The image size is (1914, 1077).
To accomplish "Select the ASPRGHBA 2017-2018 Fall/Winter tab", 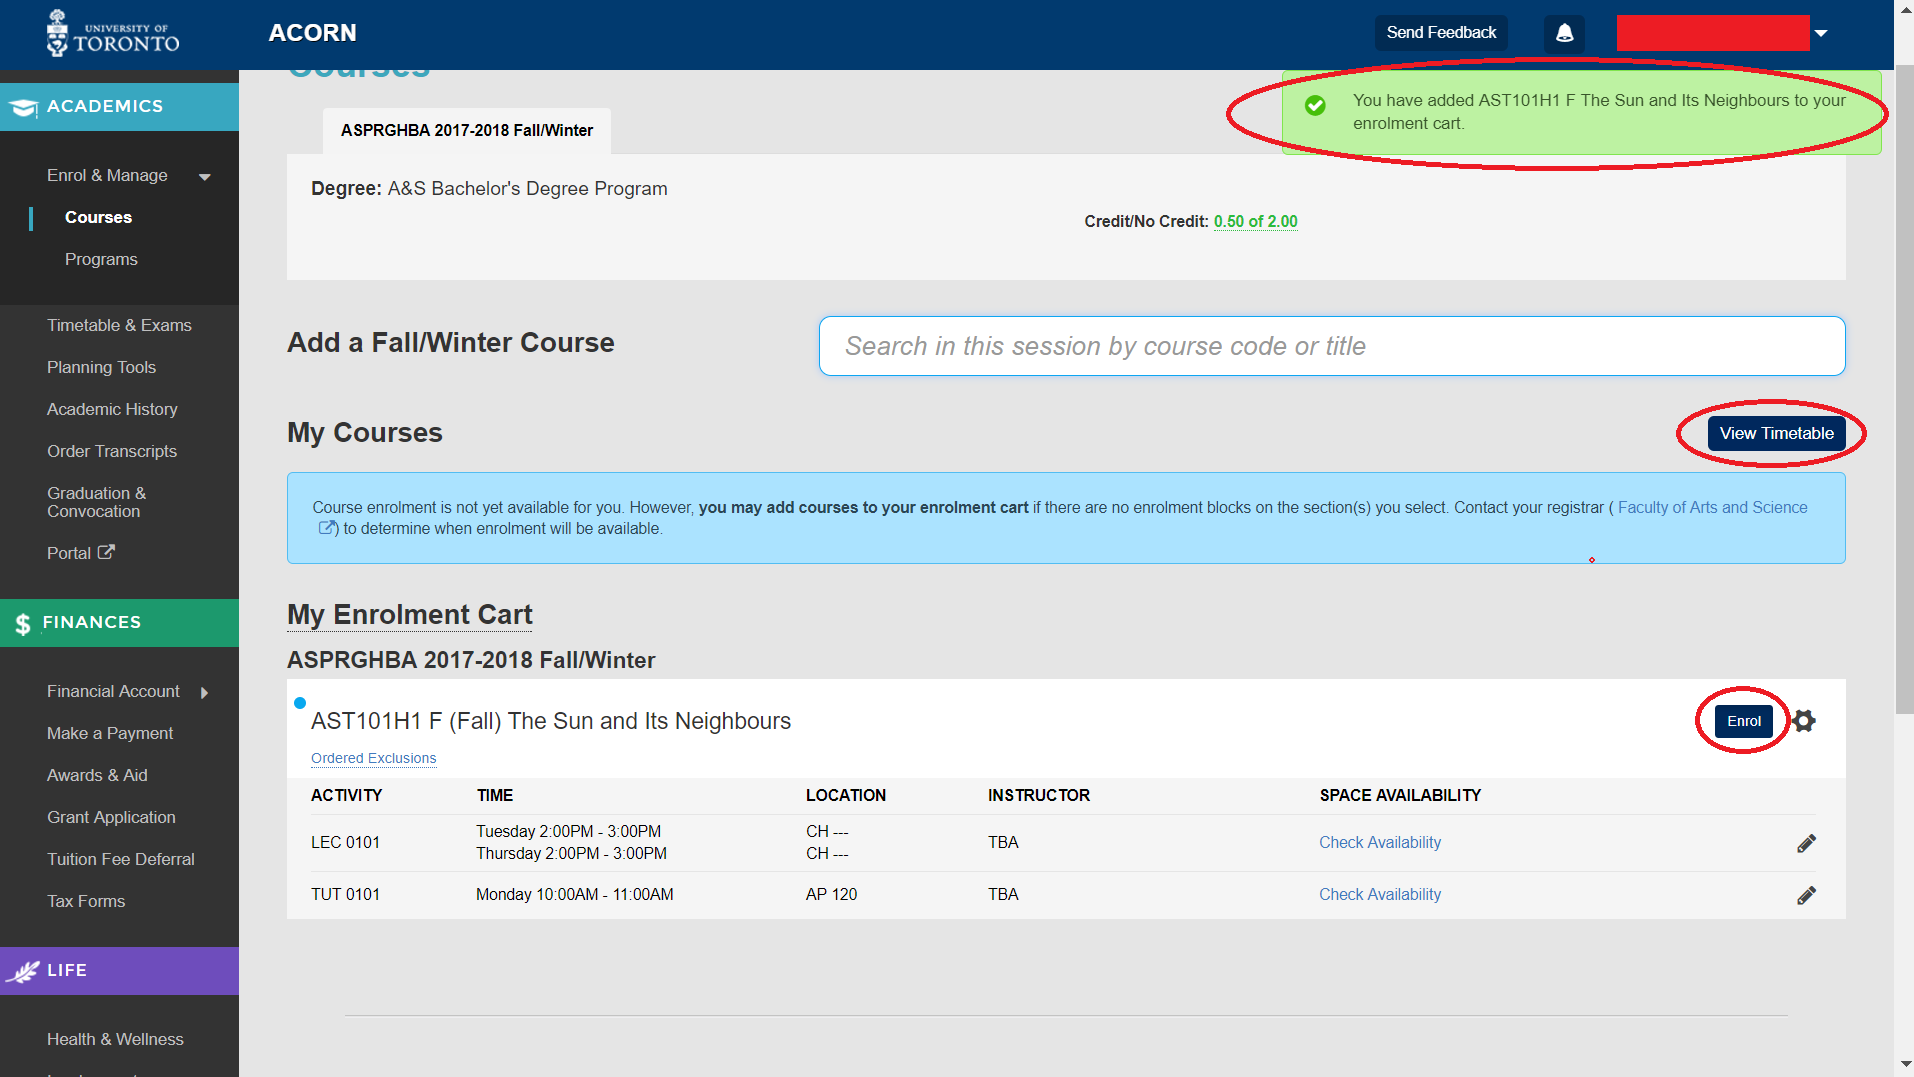I will coord(467,131).
